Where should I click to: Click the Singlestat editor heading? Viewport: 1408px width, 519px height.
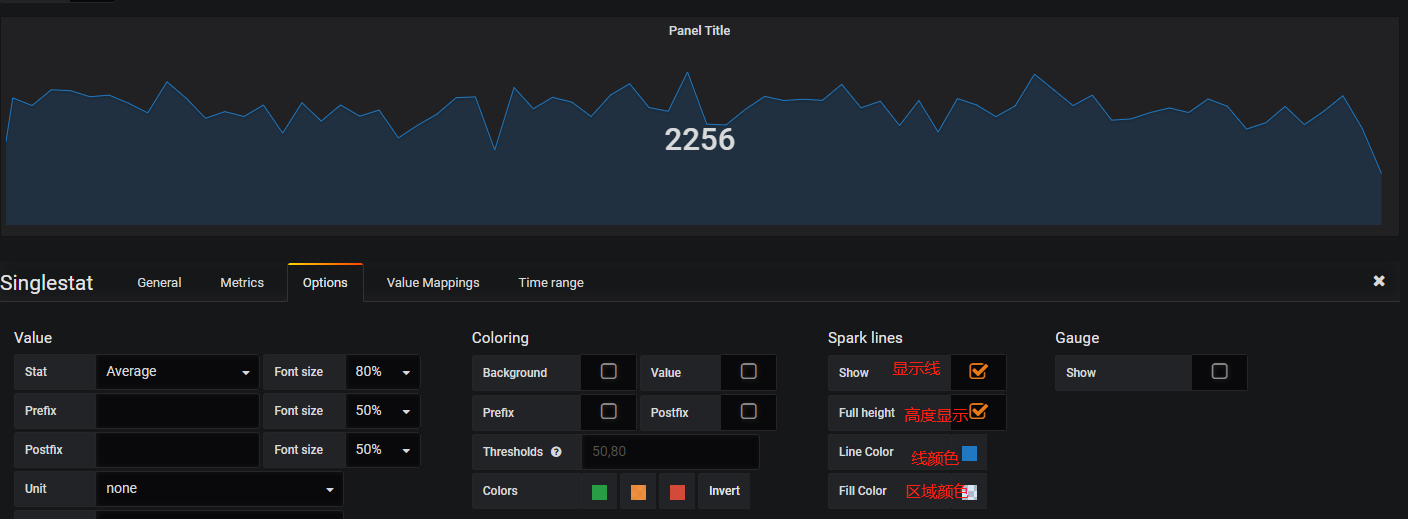click(x=47, y=283)
